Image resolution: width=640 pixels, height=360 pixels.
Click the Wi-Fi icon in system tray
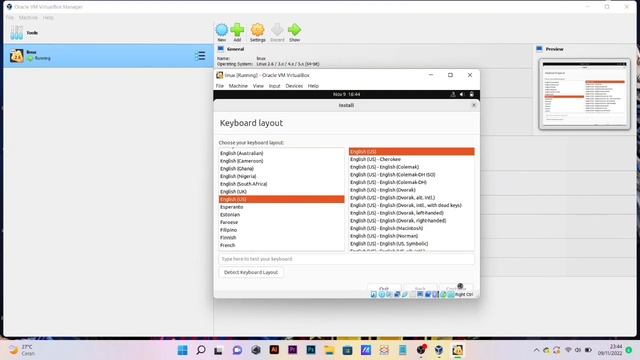pyautogui.click(x=568, y=350)
